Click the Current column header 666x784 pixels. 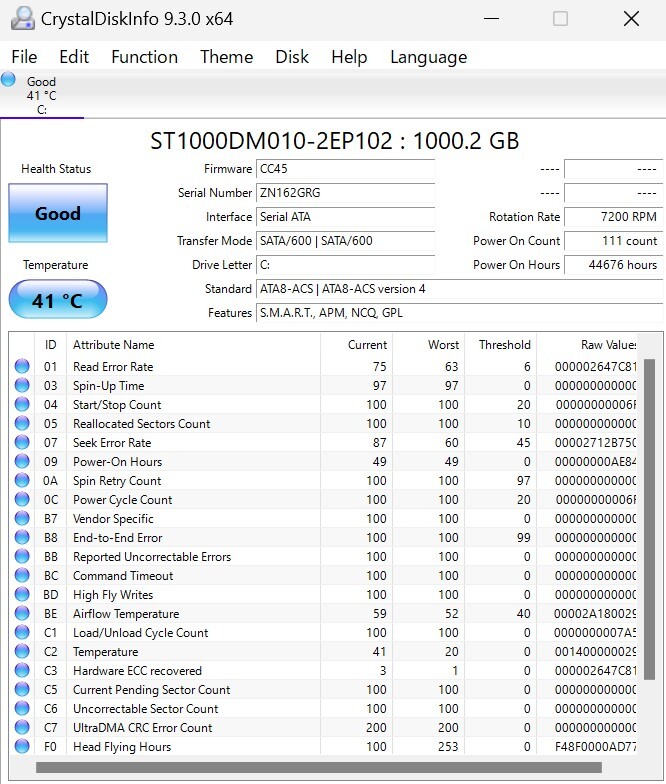point(356,344)
